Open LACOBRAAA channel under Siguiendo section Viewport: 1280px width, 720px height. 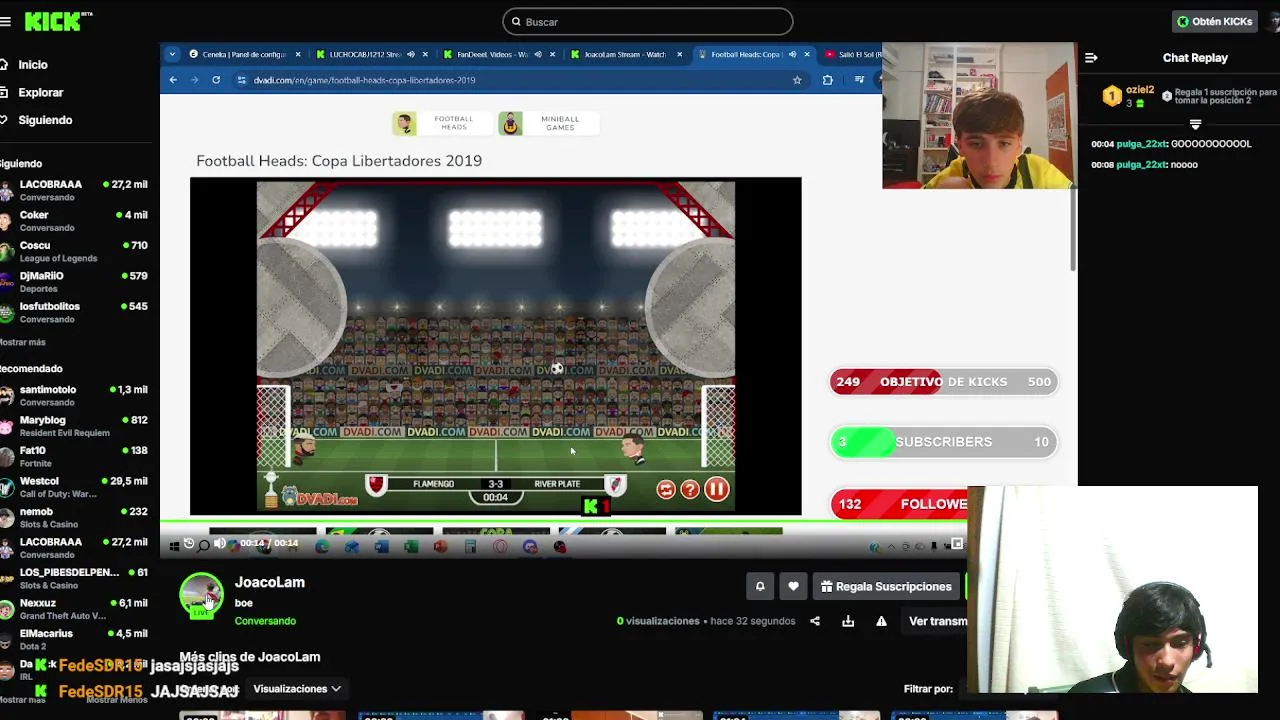pyautogui.click(x=75, y=190)
